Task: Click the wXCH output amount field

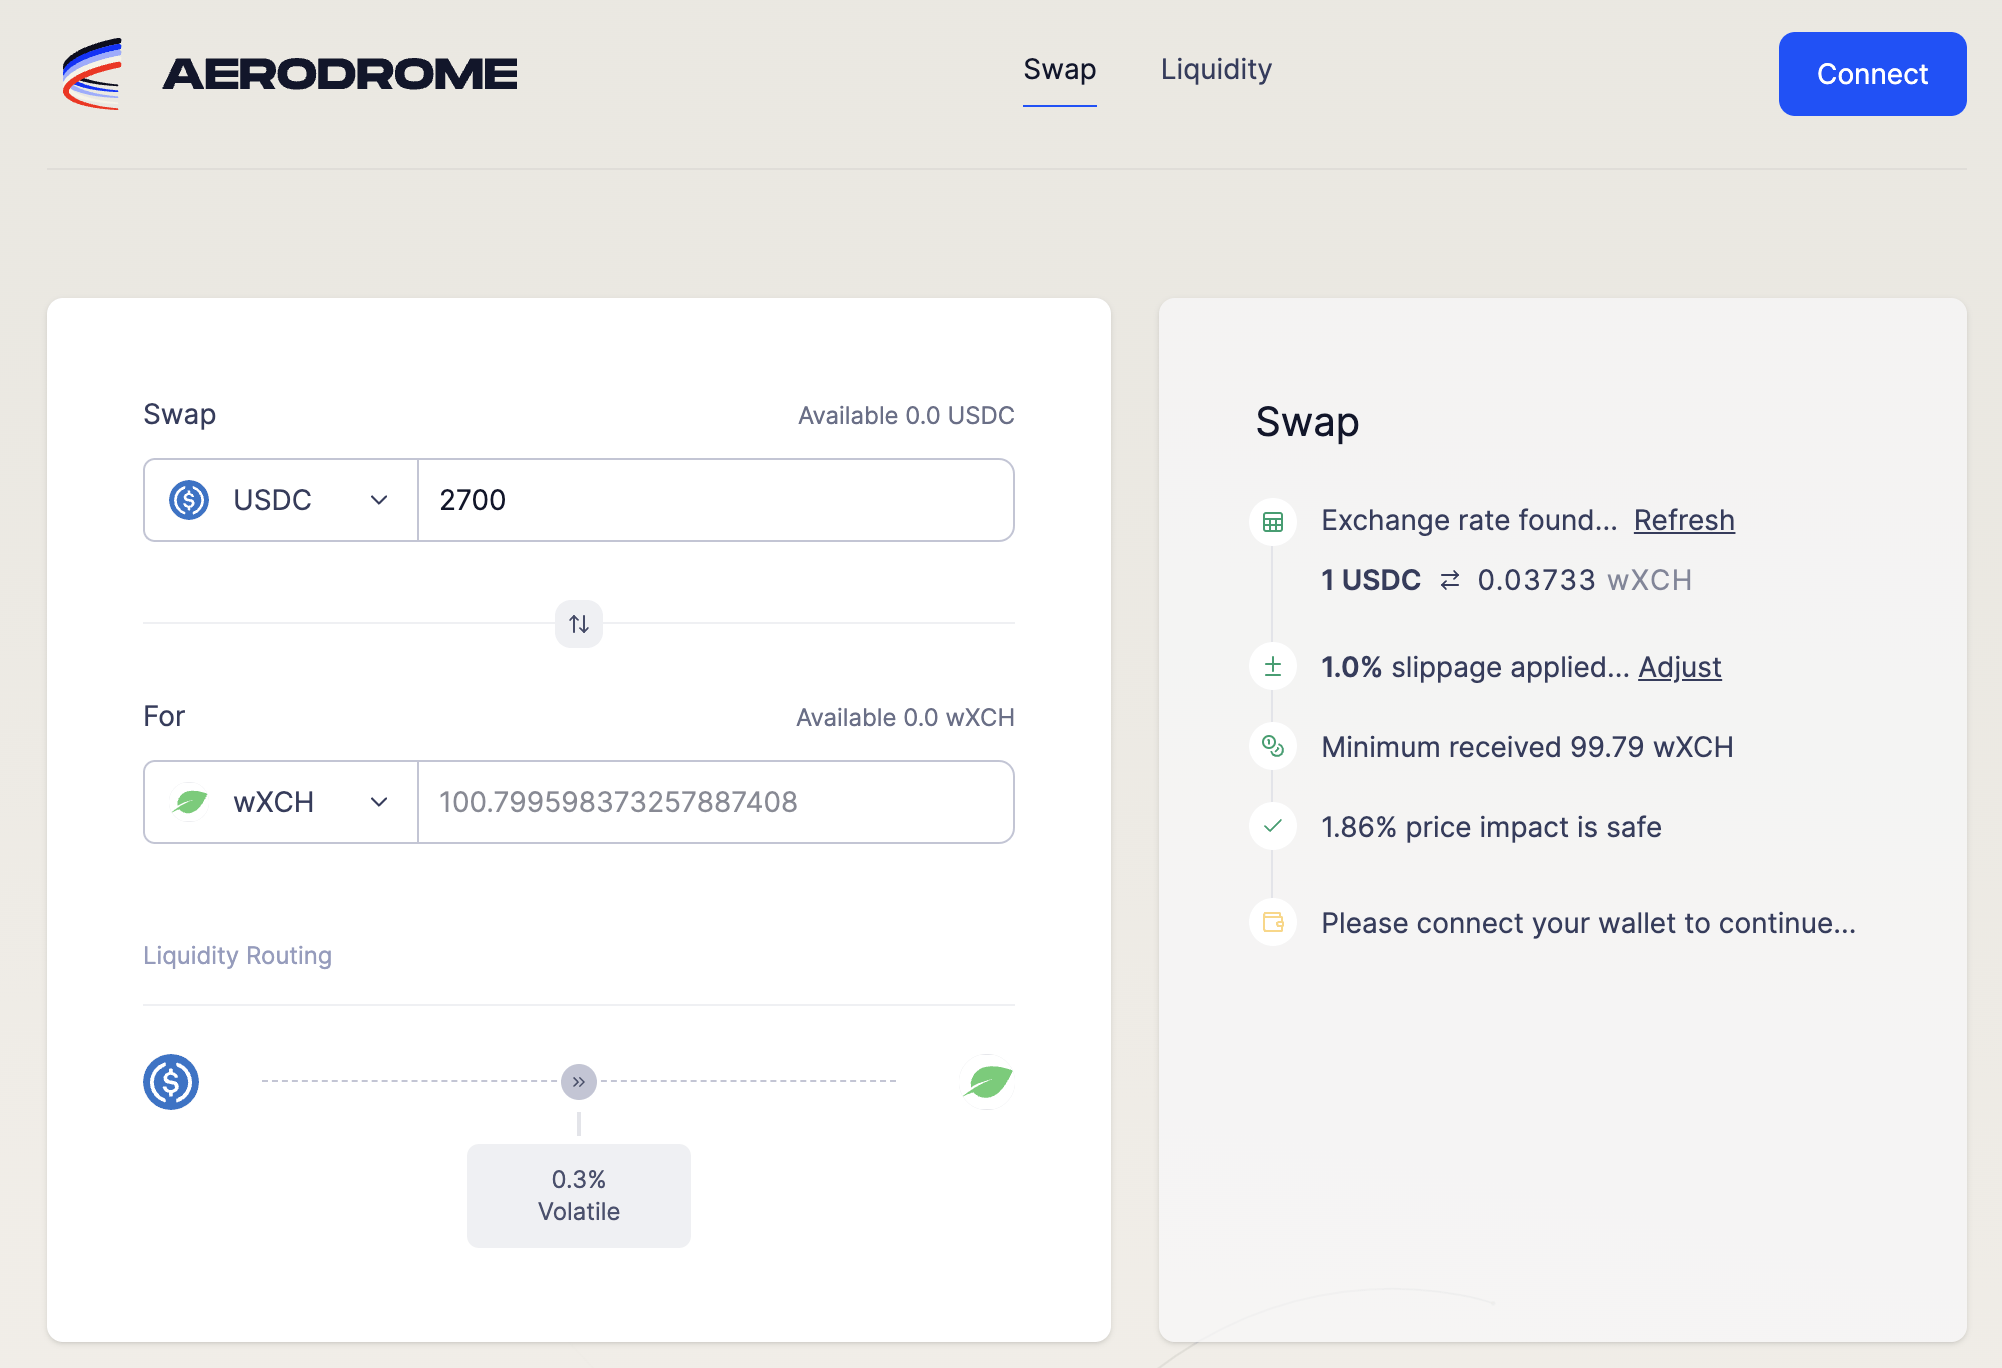Action: tap(715, 802)
